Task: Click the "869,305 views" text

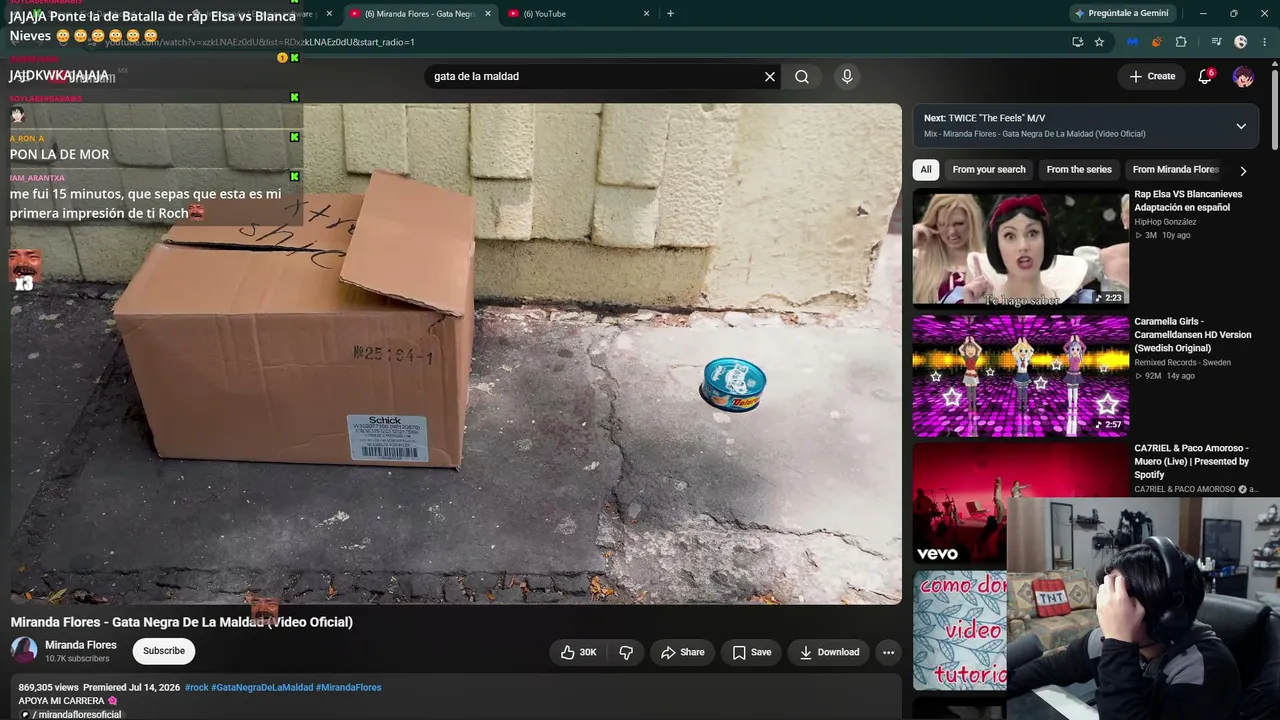Action: (x=48, y=688)
